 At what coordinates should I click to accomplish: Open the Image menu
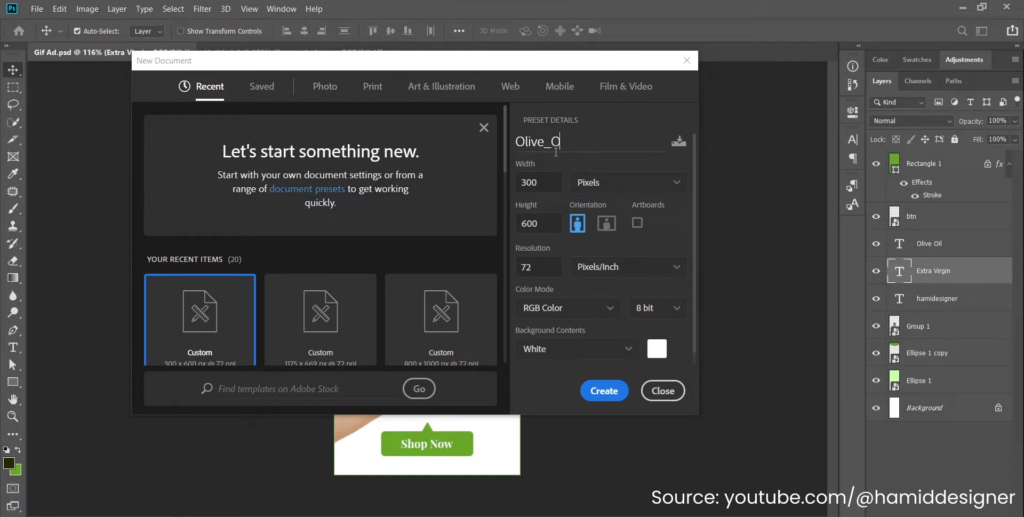87,9
